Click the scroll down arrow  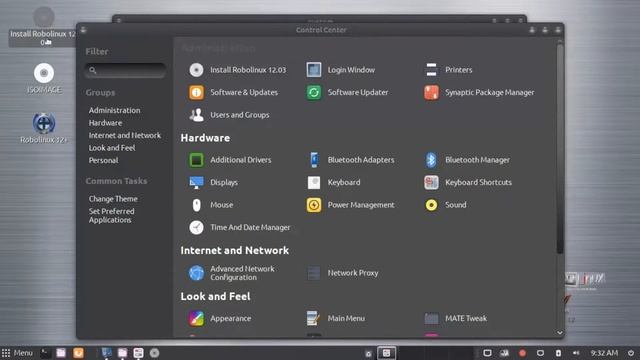pos(560,333)
